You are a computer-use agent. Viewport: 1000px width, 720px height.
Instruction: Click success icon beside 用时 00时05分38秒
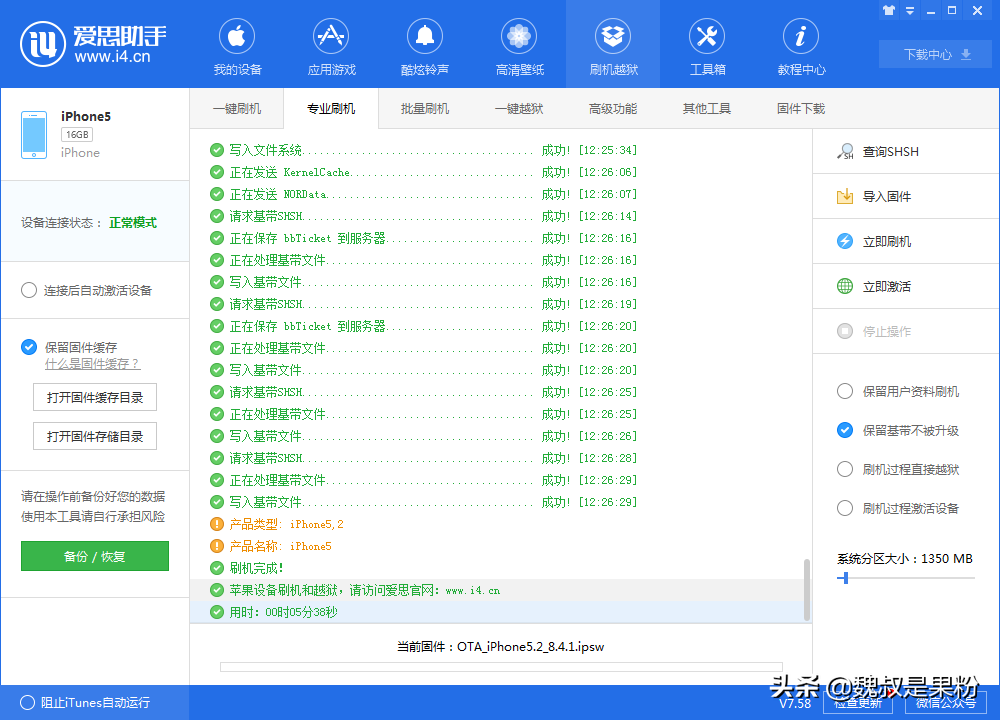pos(217,612)
